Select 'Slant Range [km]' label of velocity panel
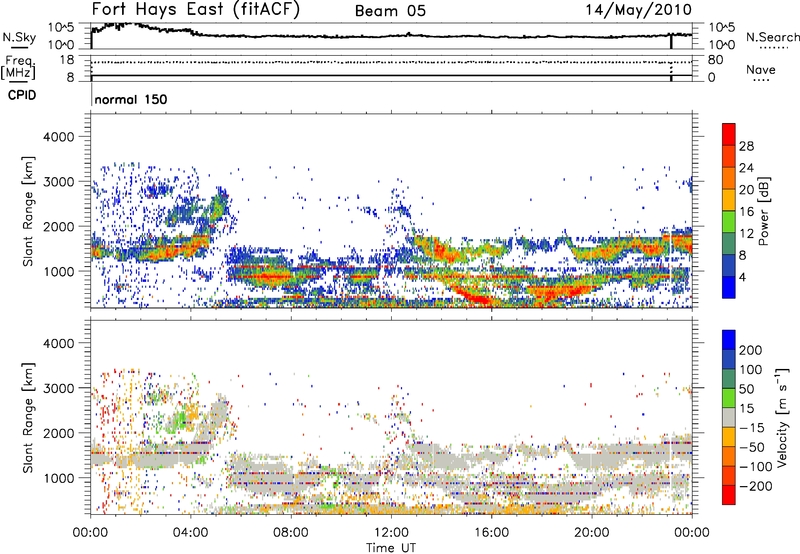The image size is (800, 554). (x=28, y=418)
